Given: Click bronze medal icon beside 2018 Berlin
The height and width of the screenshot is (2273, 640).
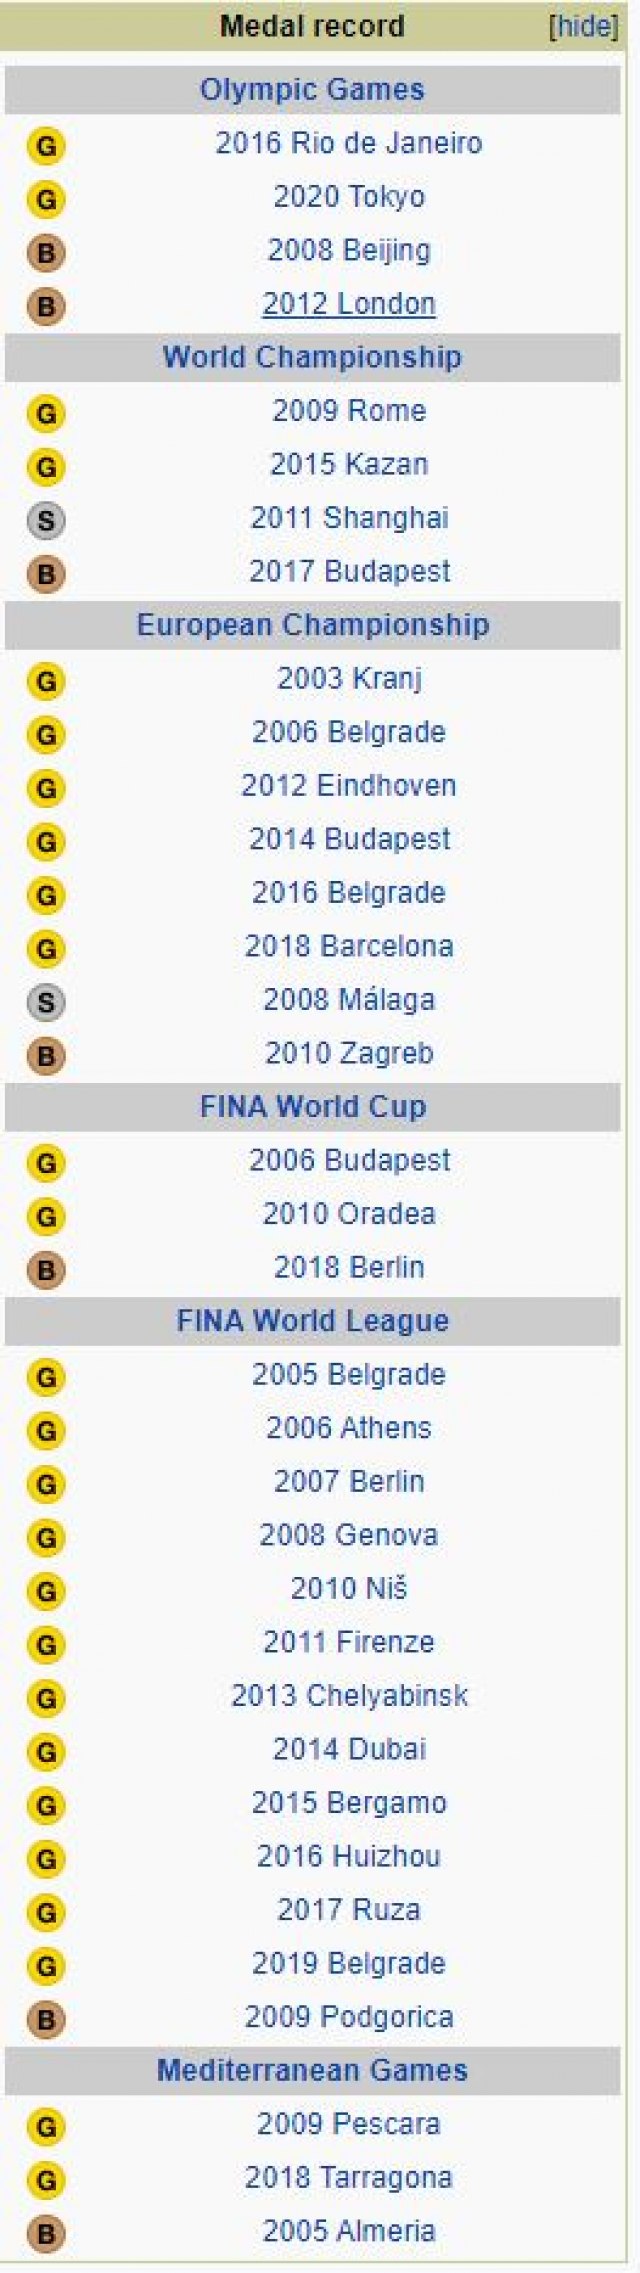Looking at the screenshot, I should [46, 1270].
